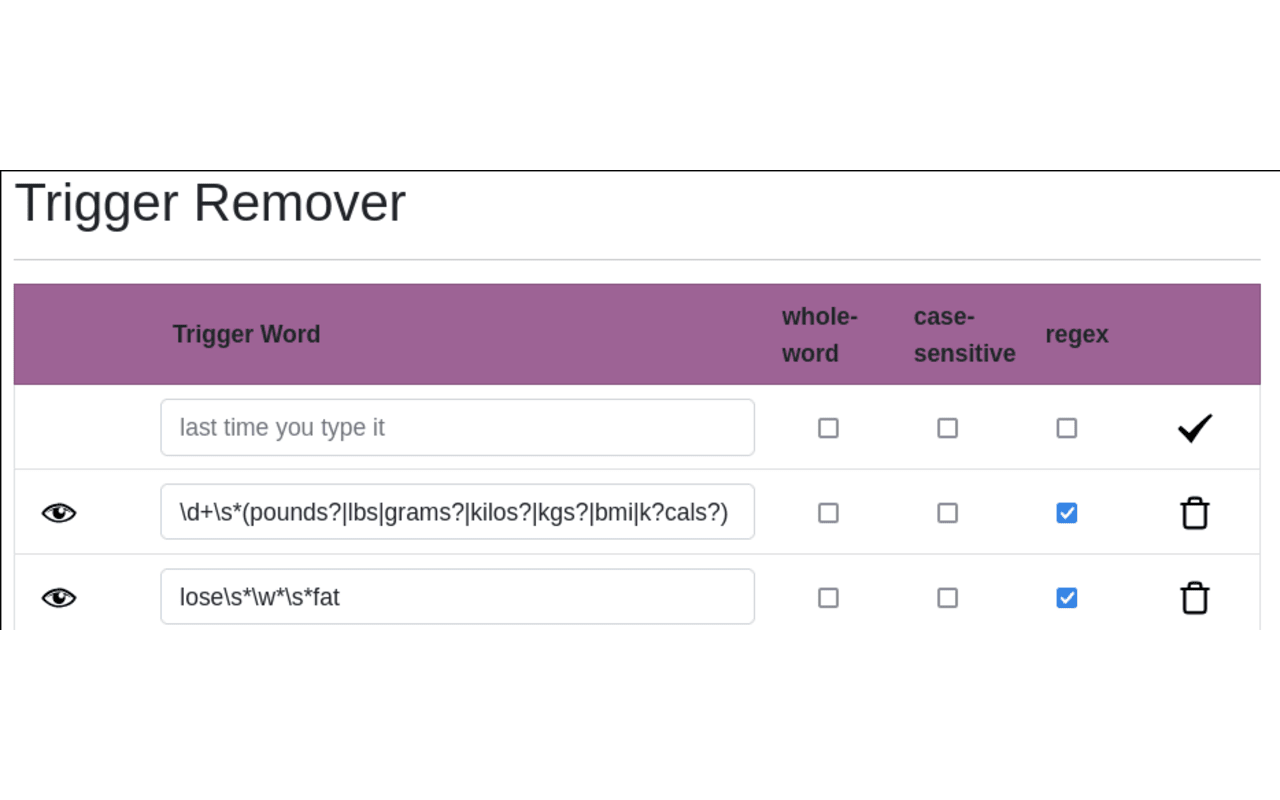Tick case-sensitive on the pounds regex row
1280x800 pixels.
pyautogui.click(x=947, y=513)
